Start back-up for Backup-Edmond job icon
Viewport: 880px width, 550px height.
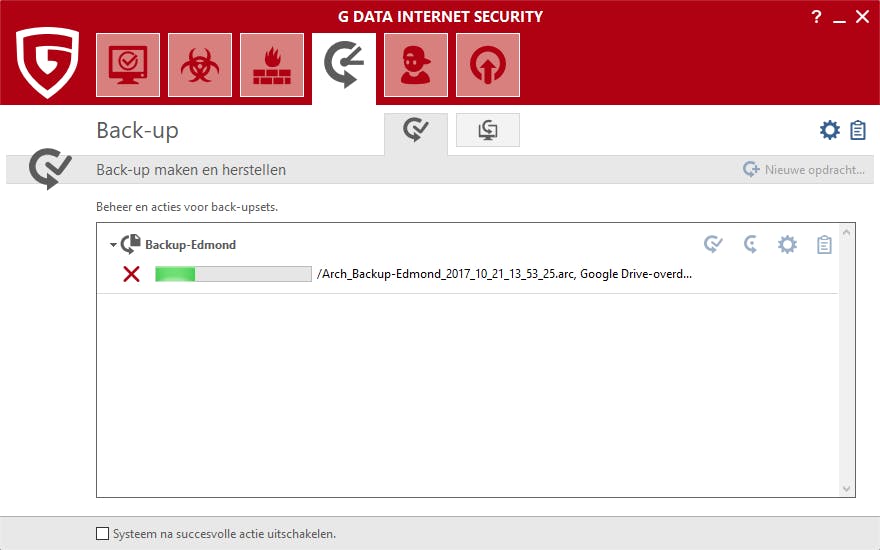click(x=713, y=244)
